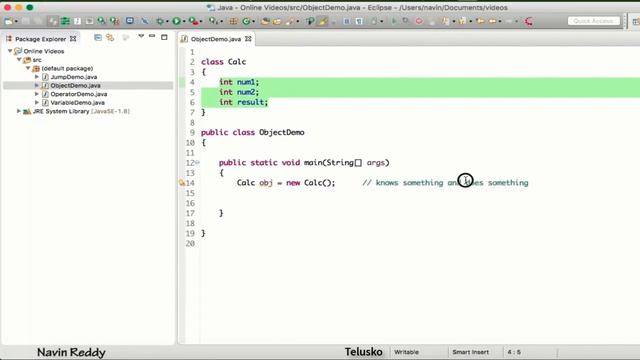Open the External Tools dropdown arrow

point(201,21)
